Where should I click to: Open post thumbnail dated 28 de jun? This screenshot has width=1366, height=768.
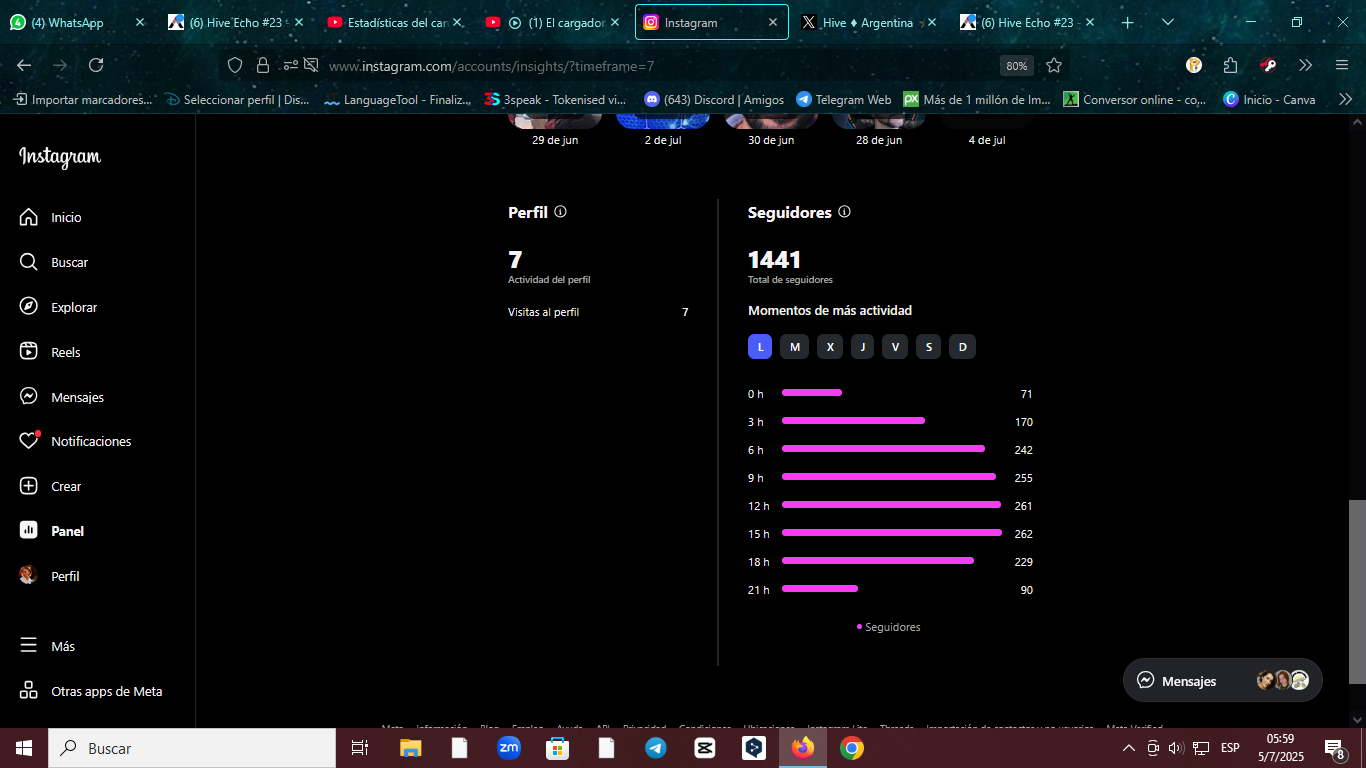[x=879, y=122]
